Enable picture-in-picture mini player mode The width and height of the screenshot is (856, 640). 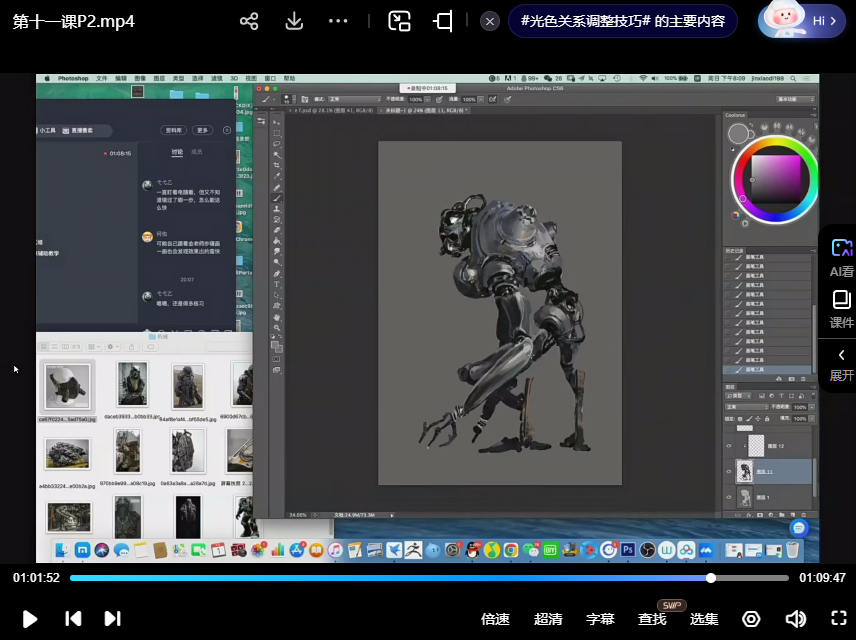pyautogui.click(x=400, y=21)
